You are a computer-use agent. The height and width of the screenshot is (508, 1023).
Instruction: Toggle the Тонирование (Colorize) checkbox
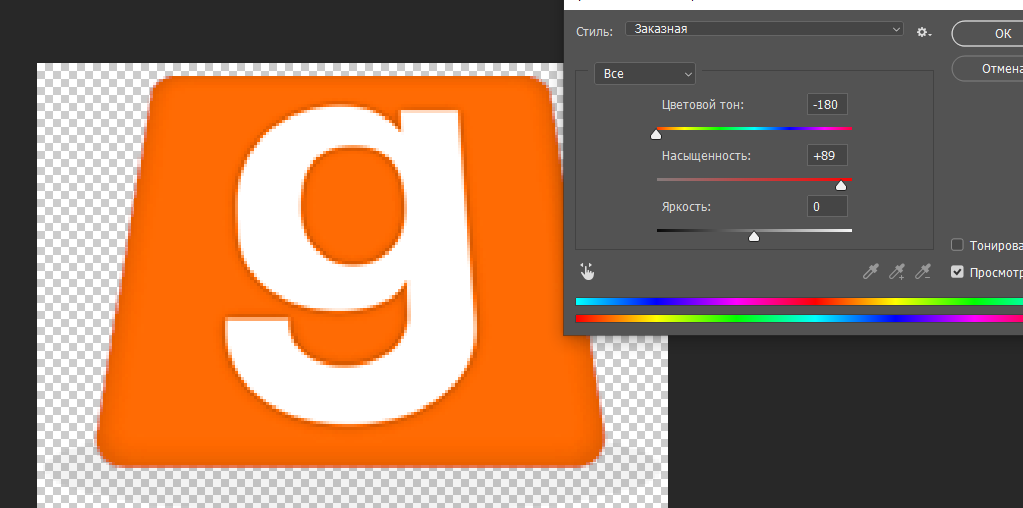957,245
